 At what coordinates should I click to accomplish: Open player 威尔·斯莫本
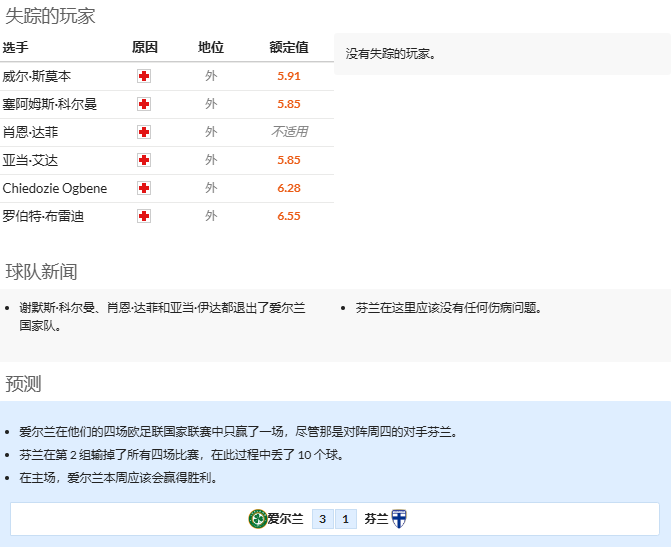(x=37, y=76)
